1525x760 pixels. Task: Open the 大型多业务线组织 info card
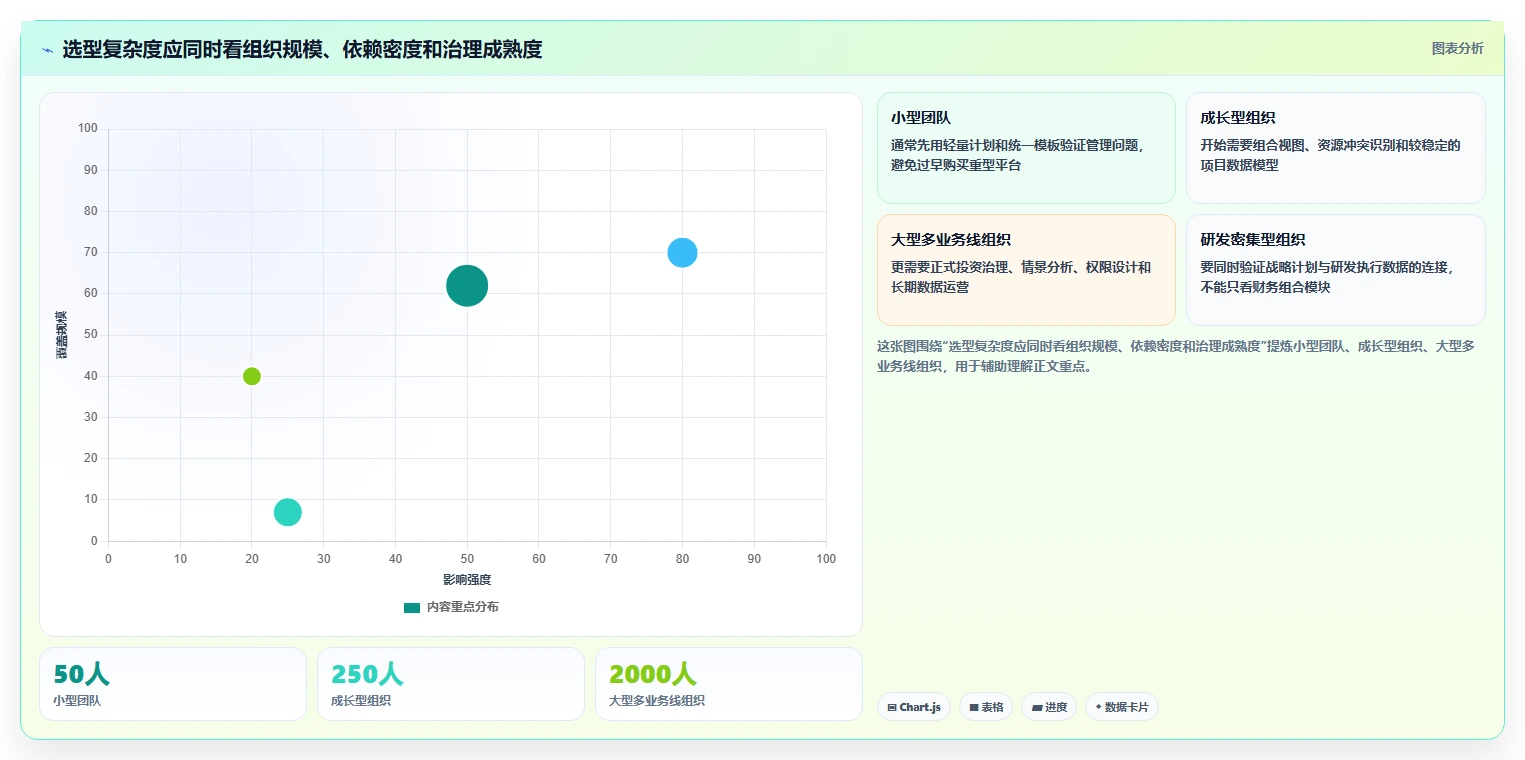[1026, 270]
